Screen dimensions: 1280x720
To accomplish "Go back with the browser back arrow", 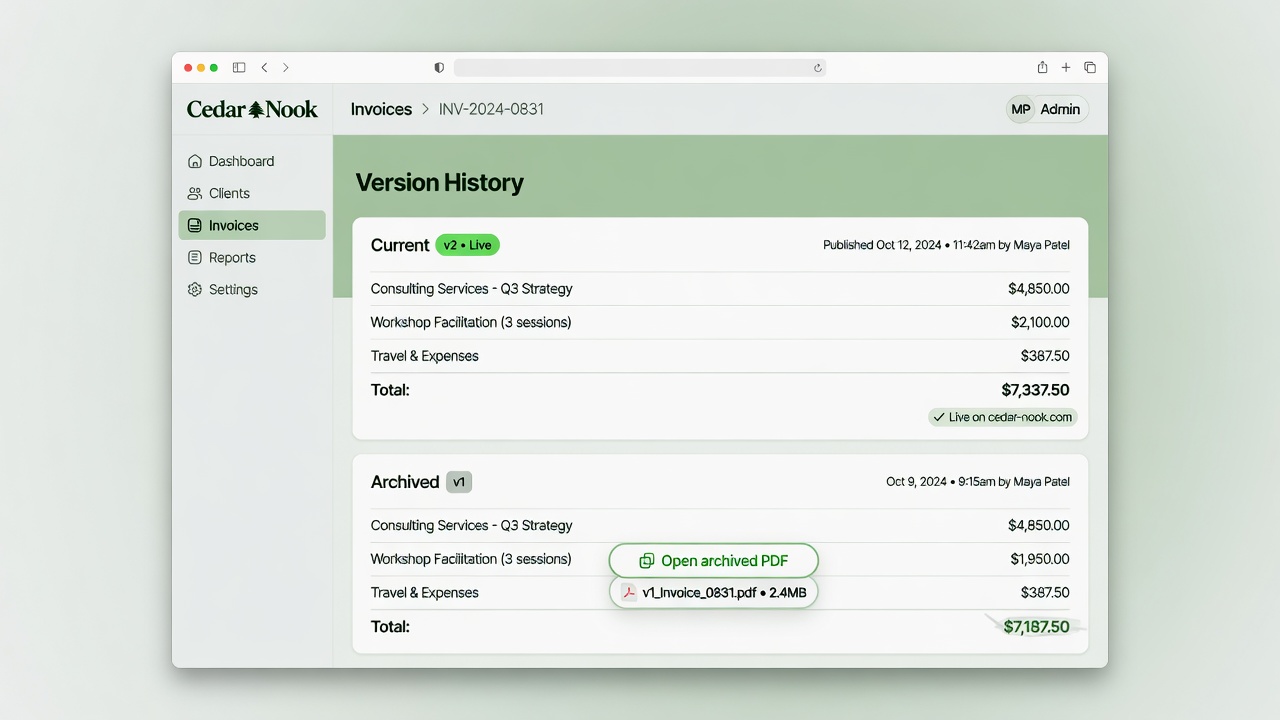I will pyautogui.click(x=264, y=68).
